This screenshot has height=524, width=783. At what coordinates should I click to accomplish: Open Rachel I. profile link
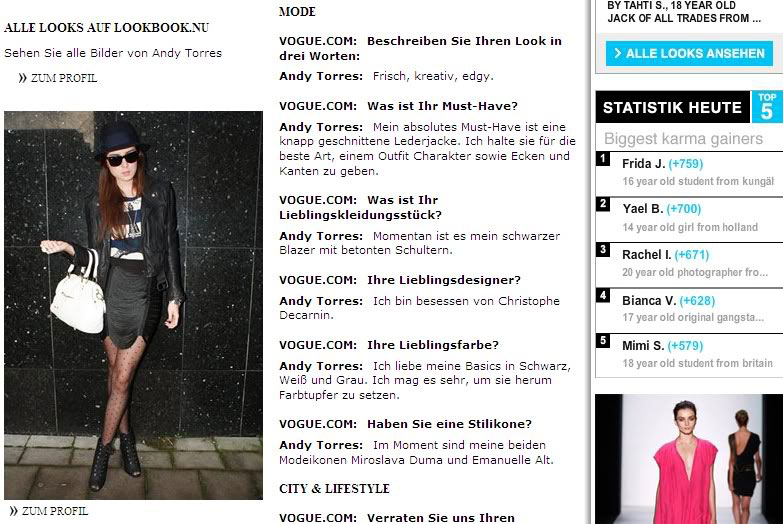tap(646, 255)
